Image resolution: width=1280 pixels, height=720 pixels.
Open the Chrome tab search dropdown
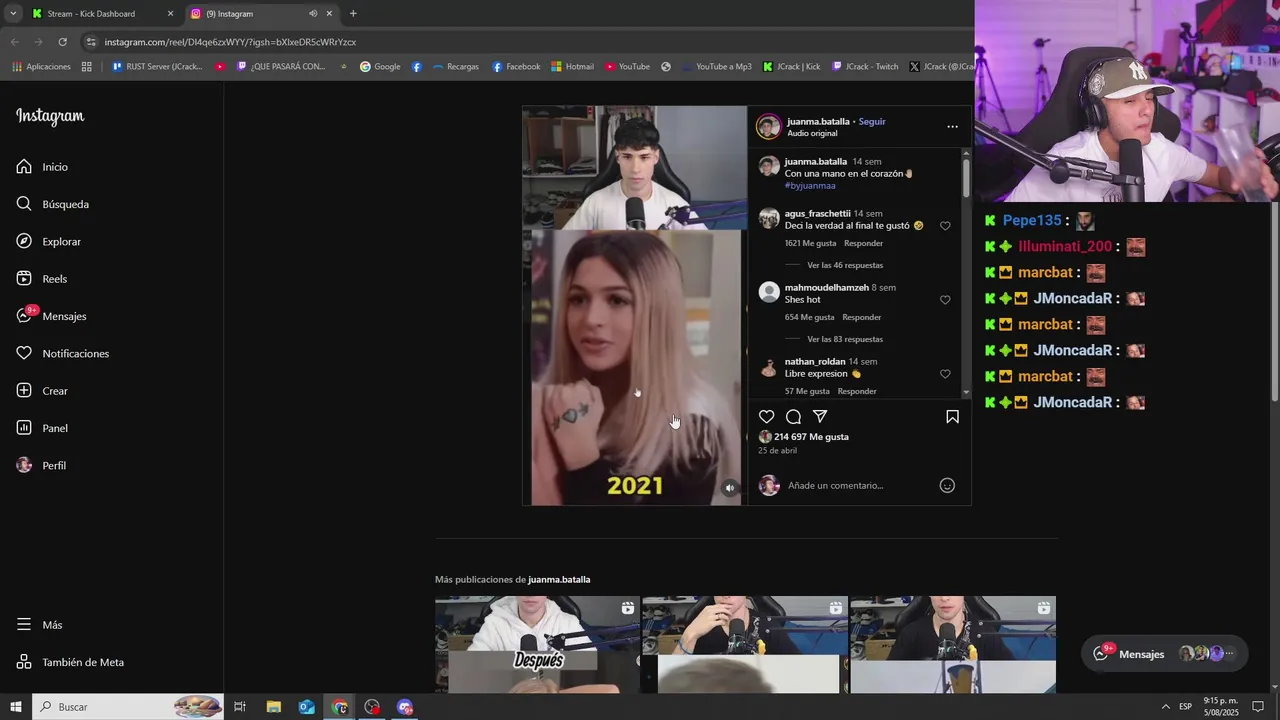coord(12,14)
